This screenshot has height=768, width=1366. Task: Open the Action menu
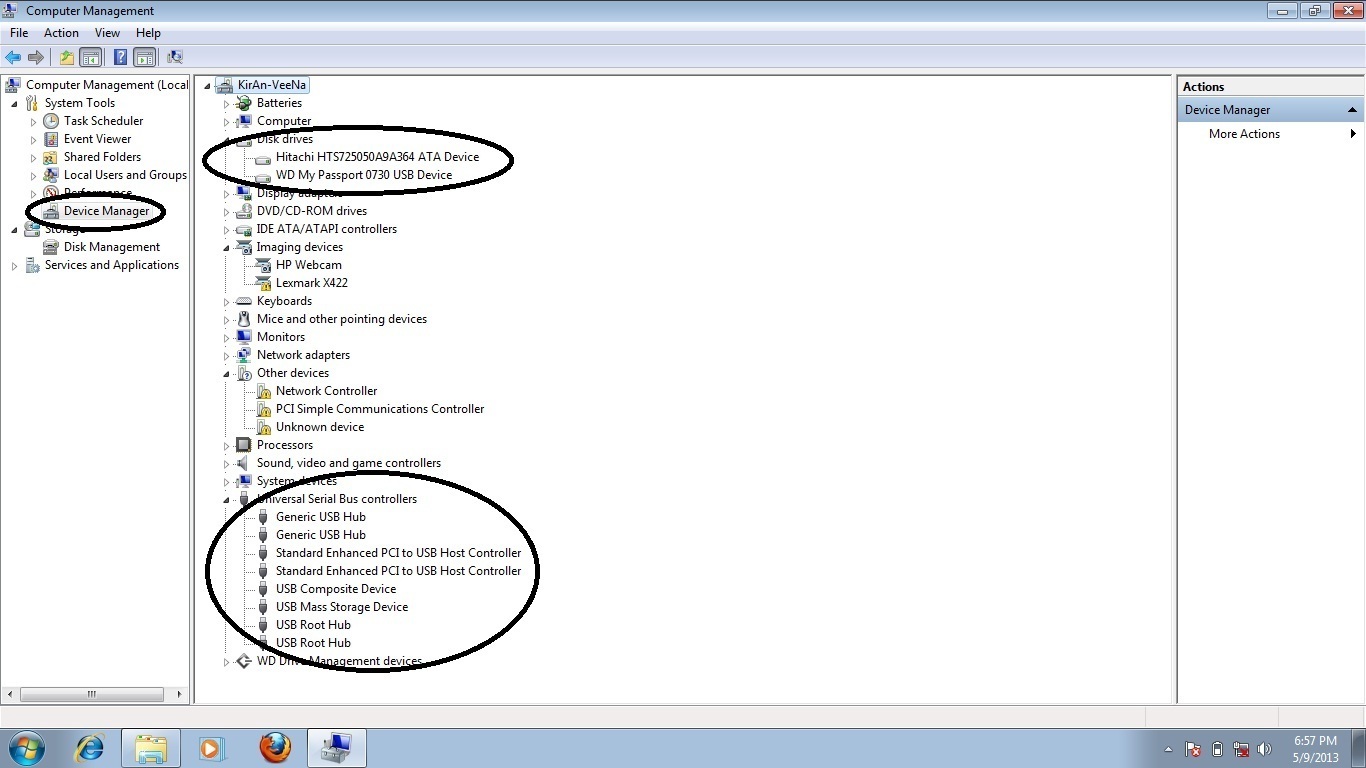click(x=61, y=33)
